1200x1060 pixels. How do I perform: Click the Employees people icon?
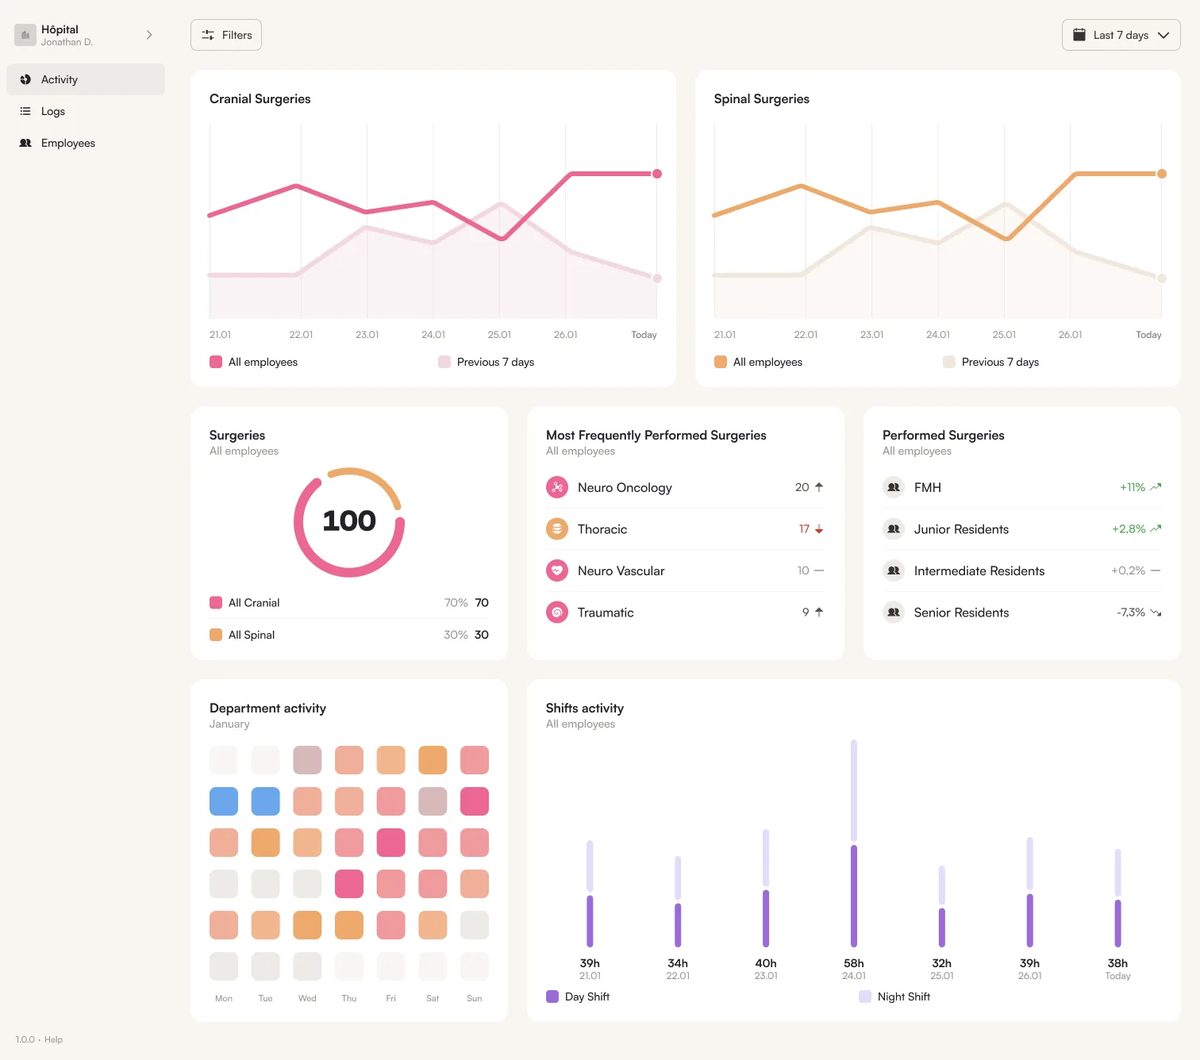pyautogui.click(x=25, y=143)
